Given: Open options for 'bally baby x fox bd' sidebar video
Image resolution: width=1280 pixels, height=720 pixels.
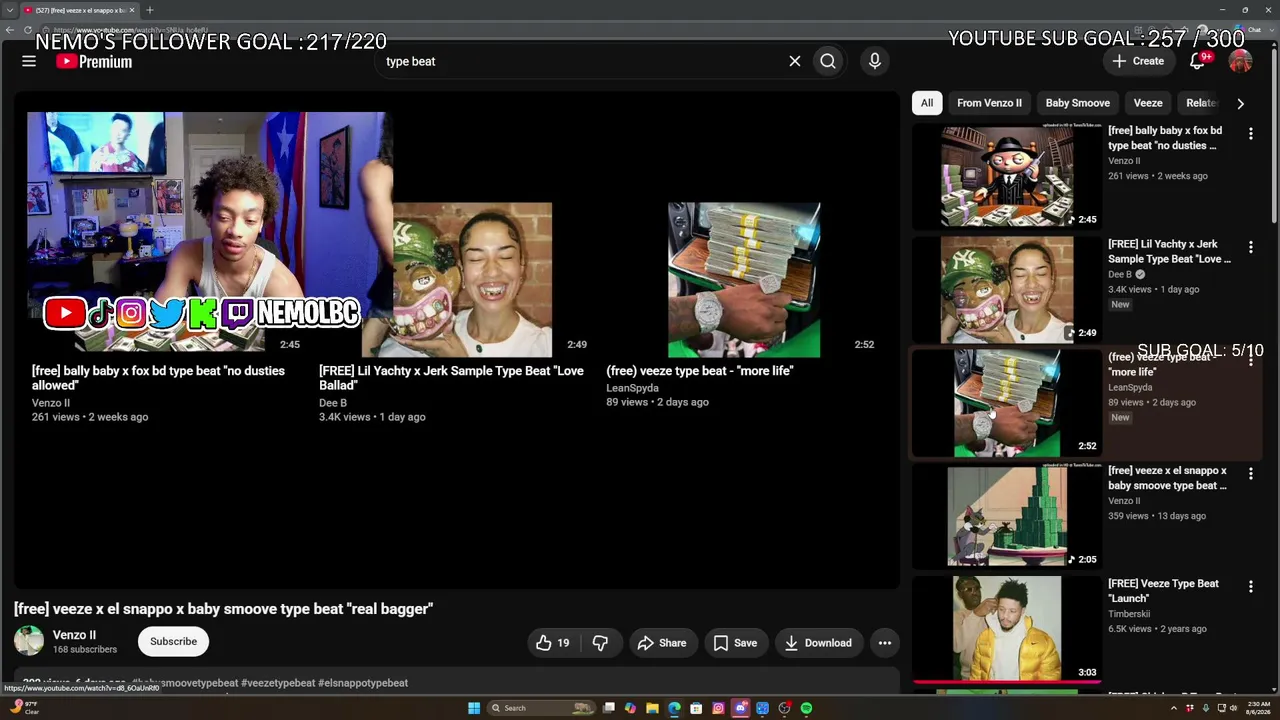Looking at the screenshot, I should point(1250,133).
